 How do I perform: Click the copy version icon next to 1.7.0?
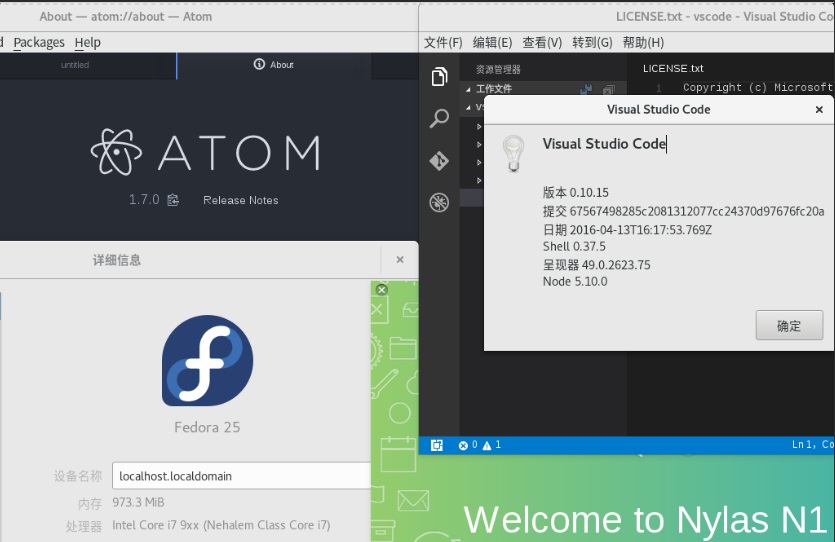(173, 200)
